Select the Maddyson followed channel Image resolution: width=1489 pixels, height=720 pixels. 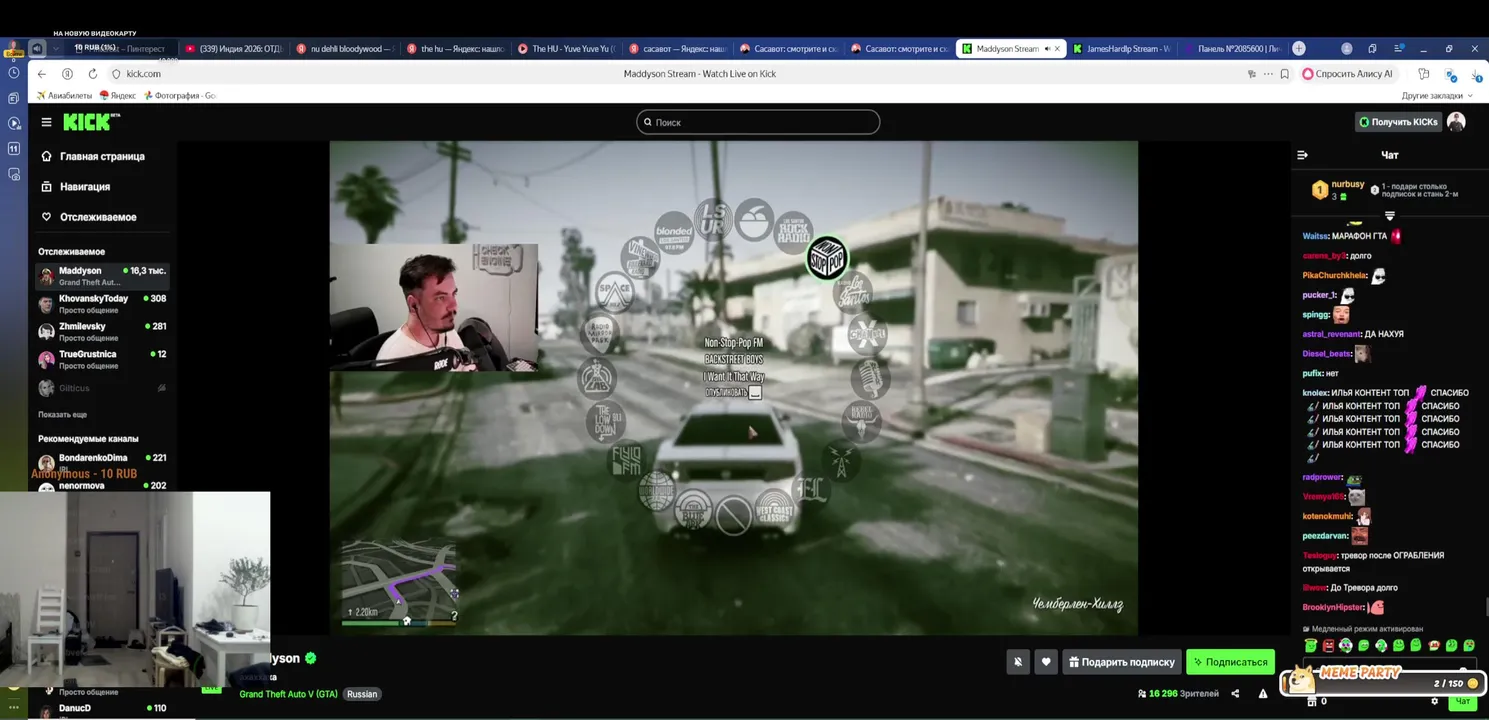pyautogui.click(x=102, y=276)
